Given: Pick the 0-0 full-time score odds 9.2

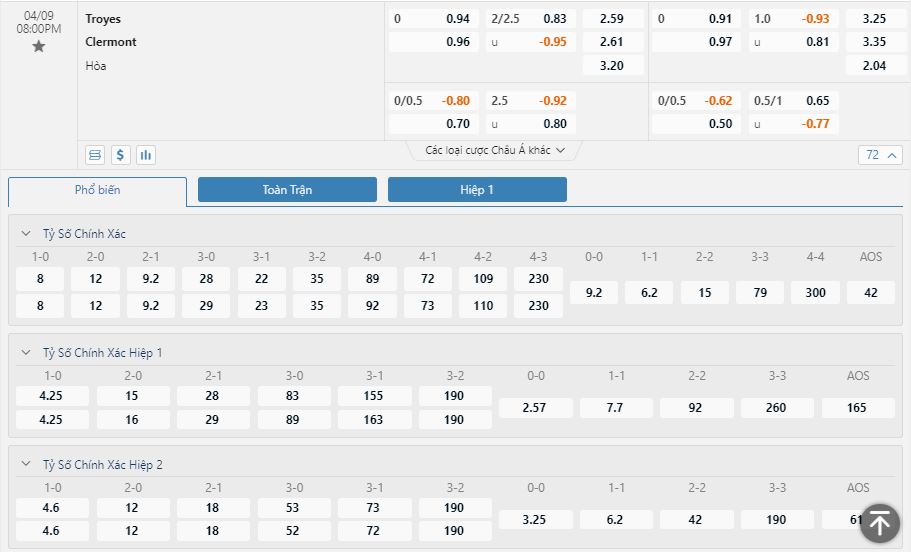Looking at the screenshot, I should (x=594, y=293).
